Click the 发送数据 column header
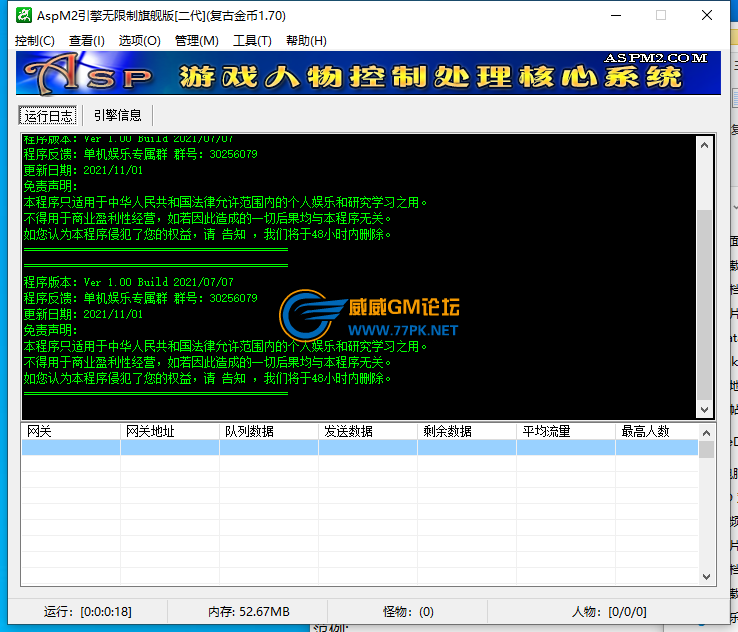 [368, 432]
